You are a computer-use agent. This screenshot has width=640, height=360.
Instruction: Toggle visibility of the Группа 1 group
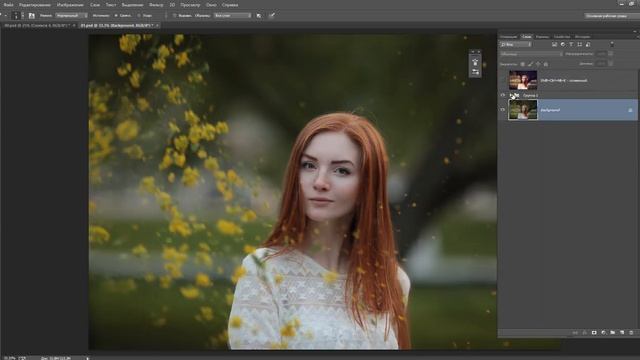pyautogui.click(x=503, y=95)
